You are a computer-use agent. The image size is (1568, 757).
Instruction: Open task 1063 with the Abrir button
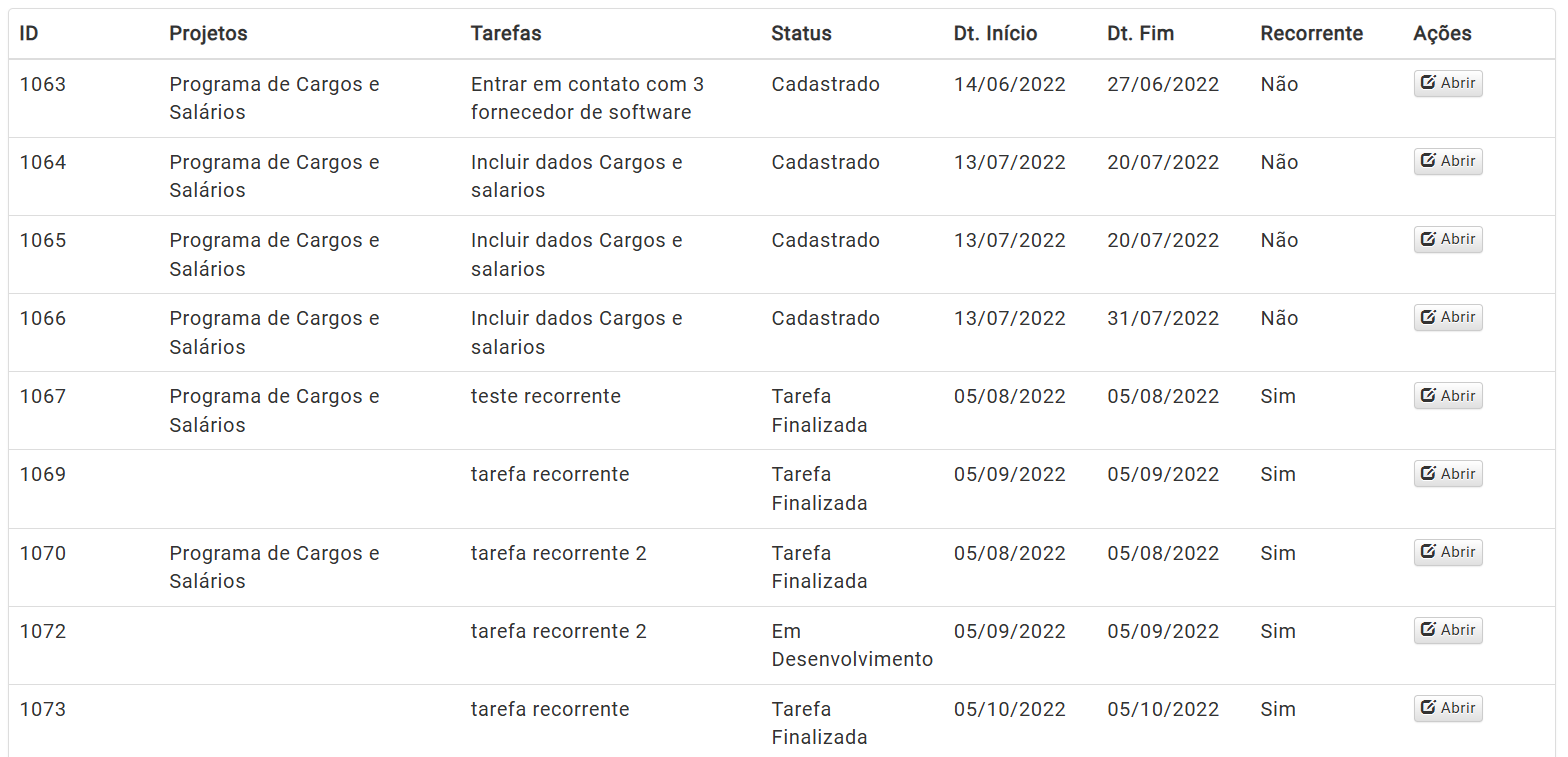[1448, 83]
